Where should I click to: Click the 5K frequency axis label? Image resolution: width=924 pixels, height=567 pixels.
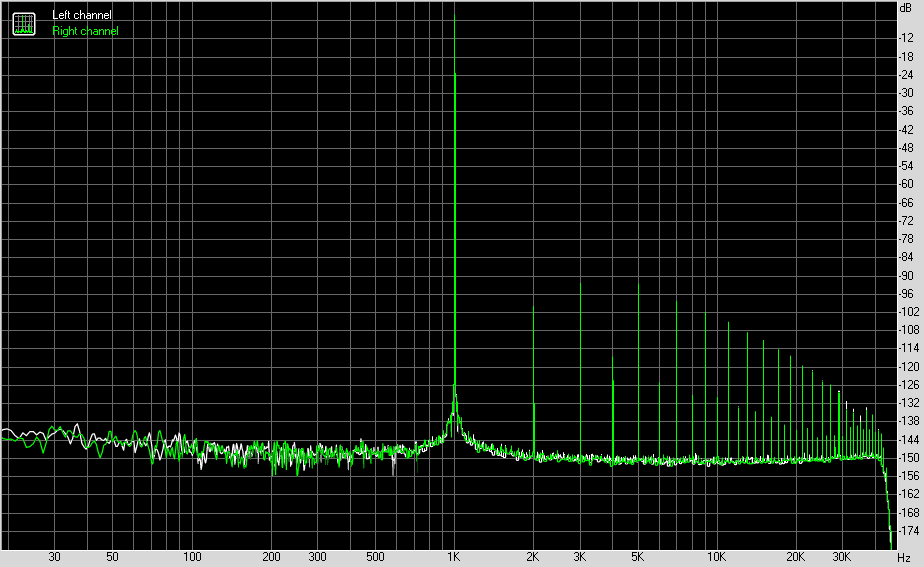click(x=638, y=557)
